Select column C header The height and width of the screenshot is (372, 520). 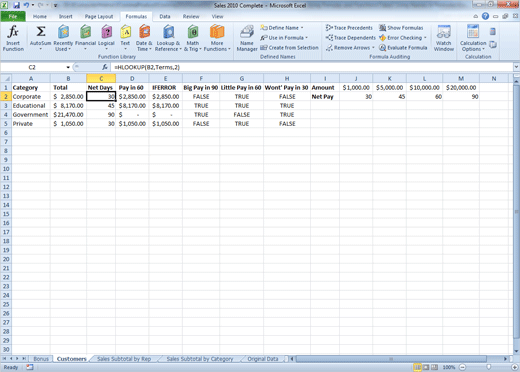(x=101, y=79)
